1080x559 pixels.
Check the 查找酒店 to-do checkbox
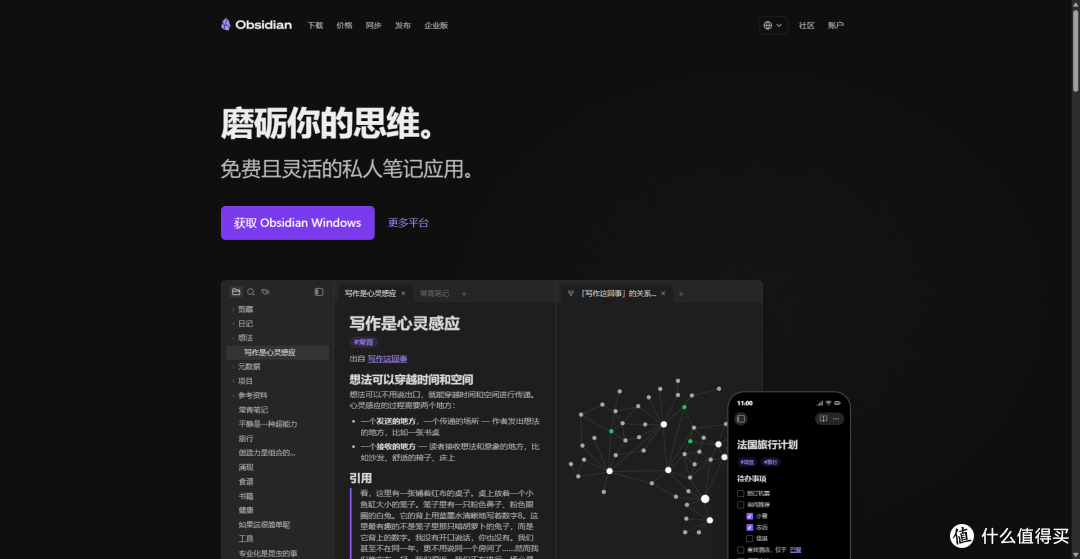[x=740, y=550]
